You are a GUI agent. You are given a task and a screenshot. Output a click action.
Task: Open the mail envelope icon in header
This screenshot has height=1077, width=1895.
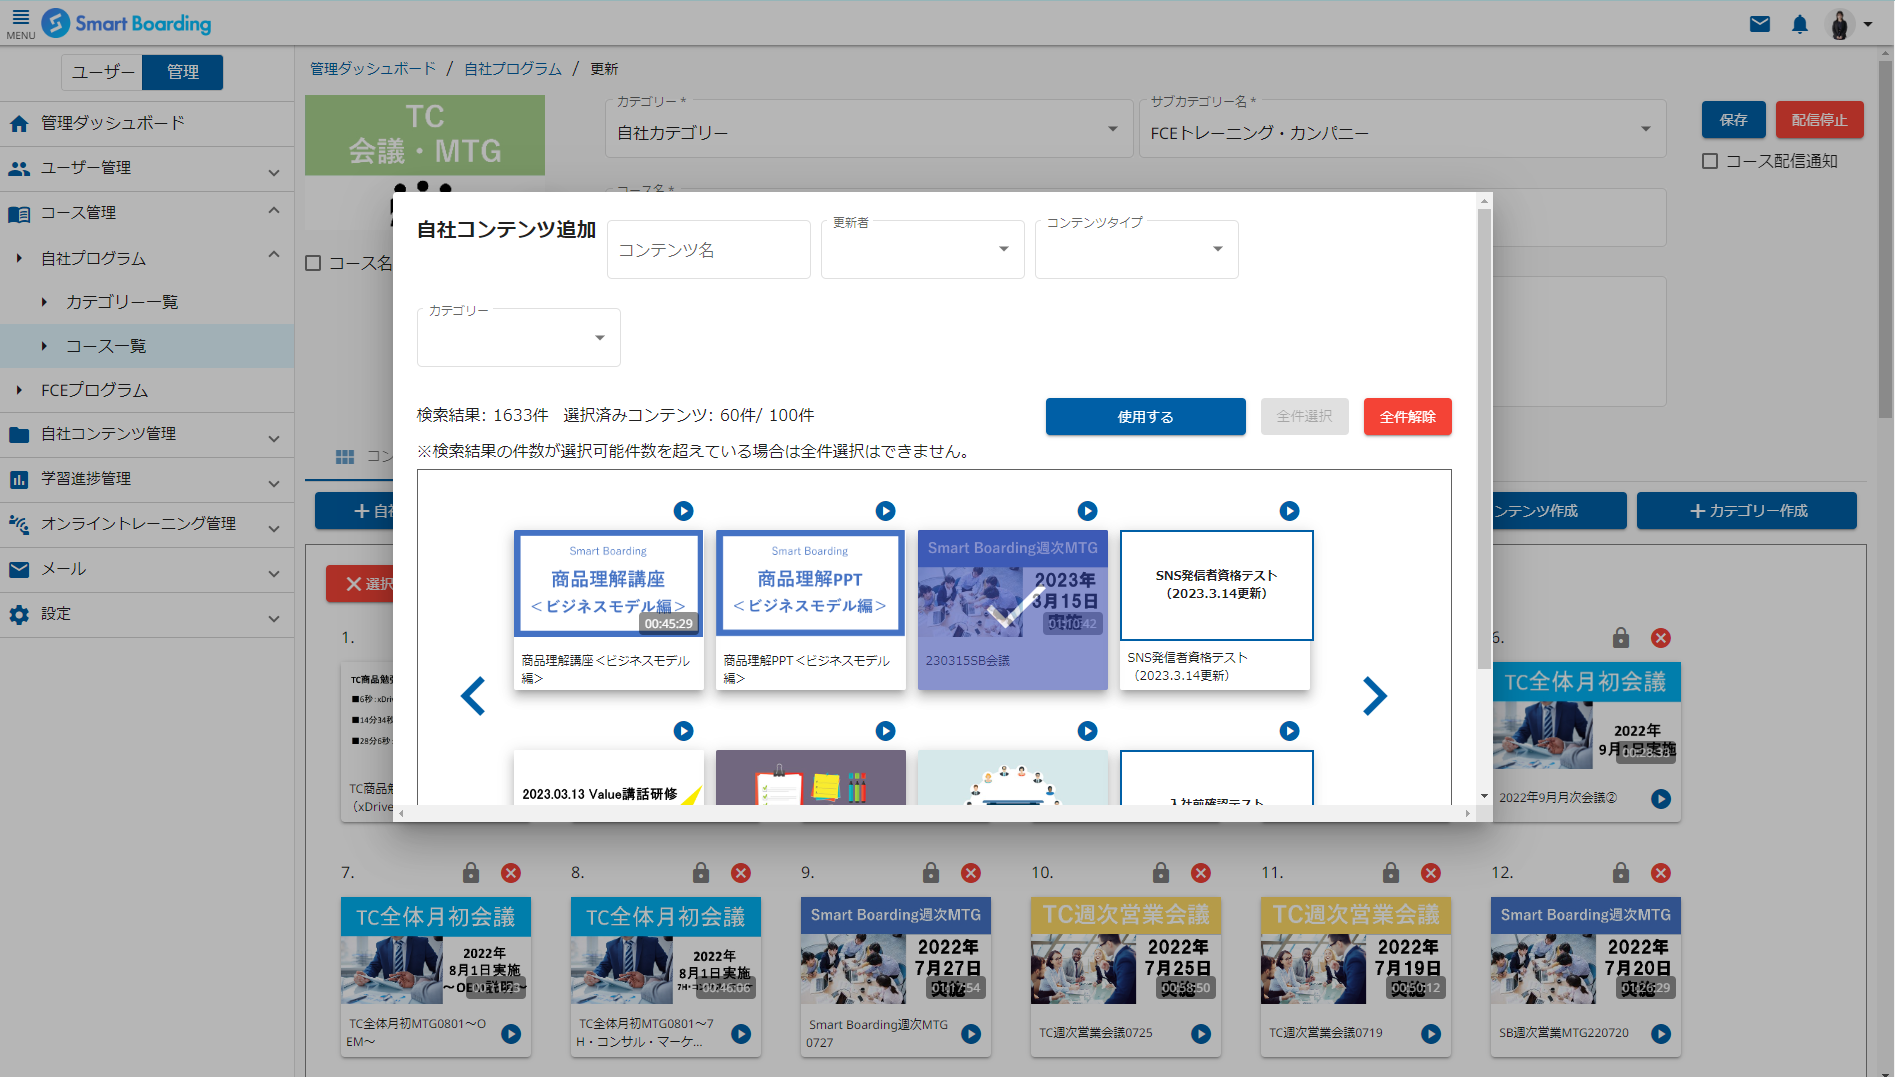(1760, 24)
